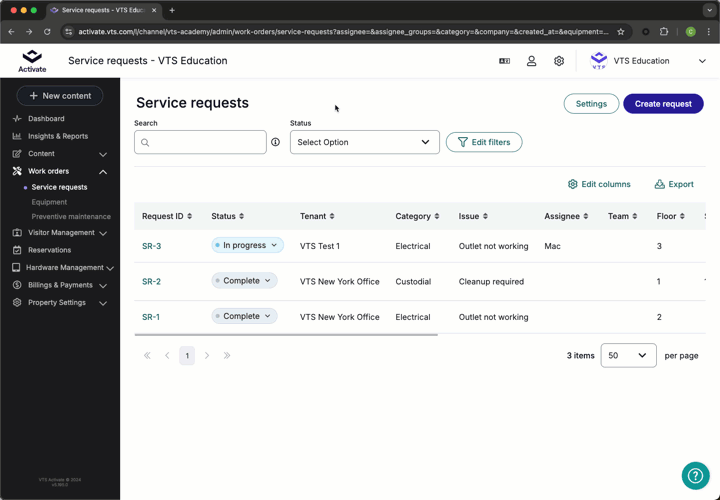Go to next page arrow
720x500 pixels.
pyautogui.click(x=207, y=355)
